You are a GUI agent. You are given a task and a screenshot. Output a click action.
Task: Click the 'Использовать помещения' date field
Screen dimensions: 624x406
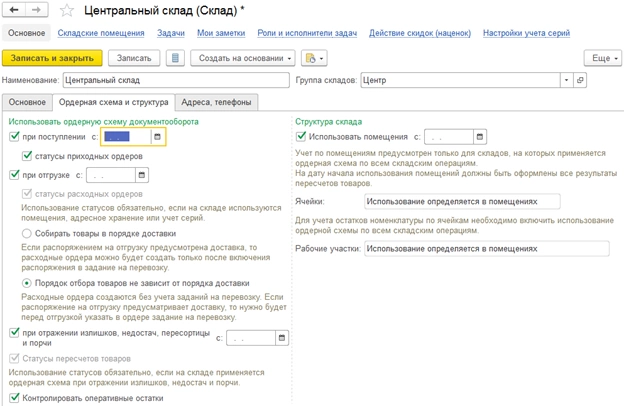click(x=449, y=137)
